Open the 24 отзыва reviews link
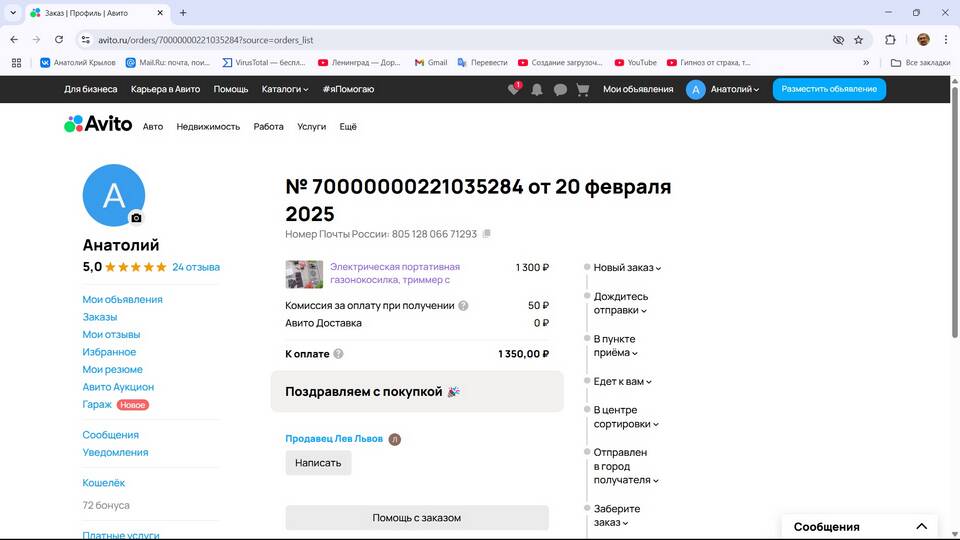960x540 pixels. coord(196,267)
